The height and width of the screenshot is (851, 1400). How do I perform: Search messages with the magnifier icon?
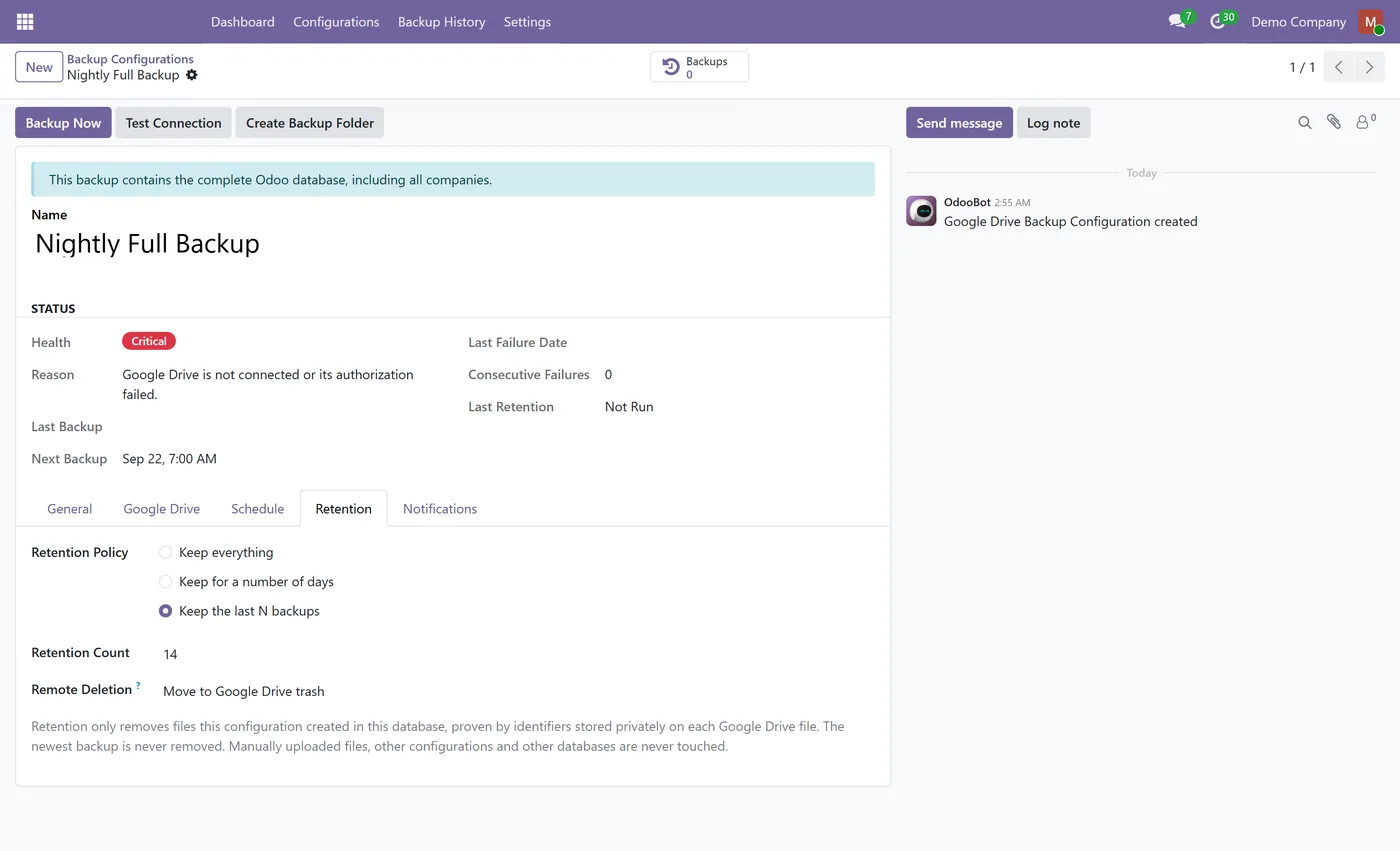[x=1305, y=122]
